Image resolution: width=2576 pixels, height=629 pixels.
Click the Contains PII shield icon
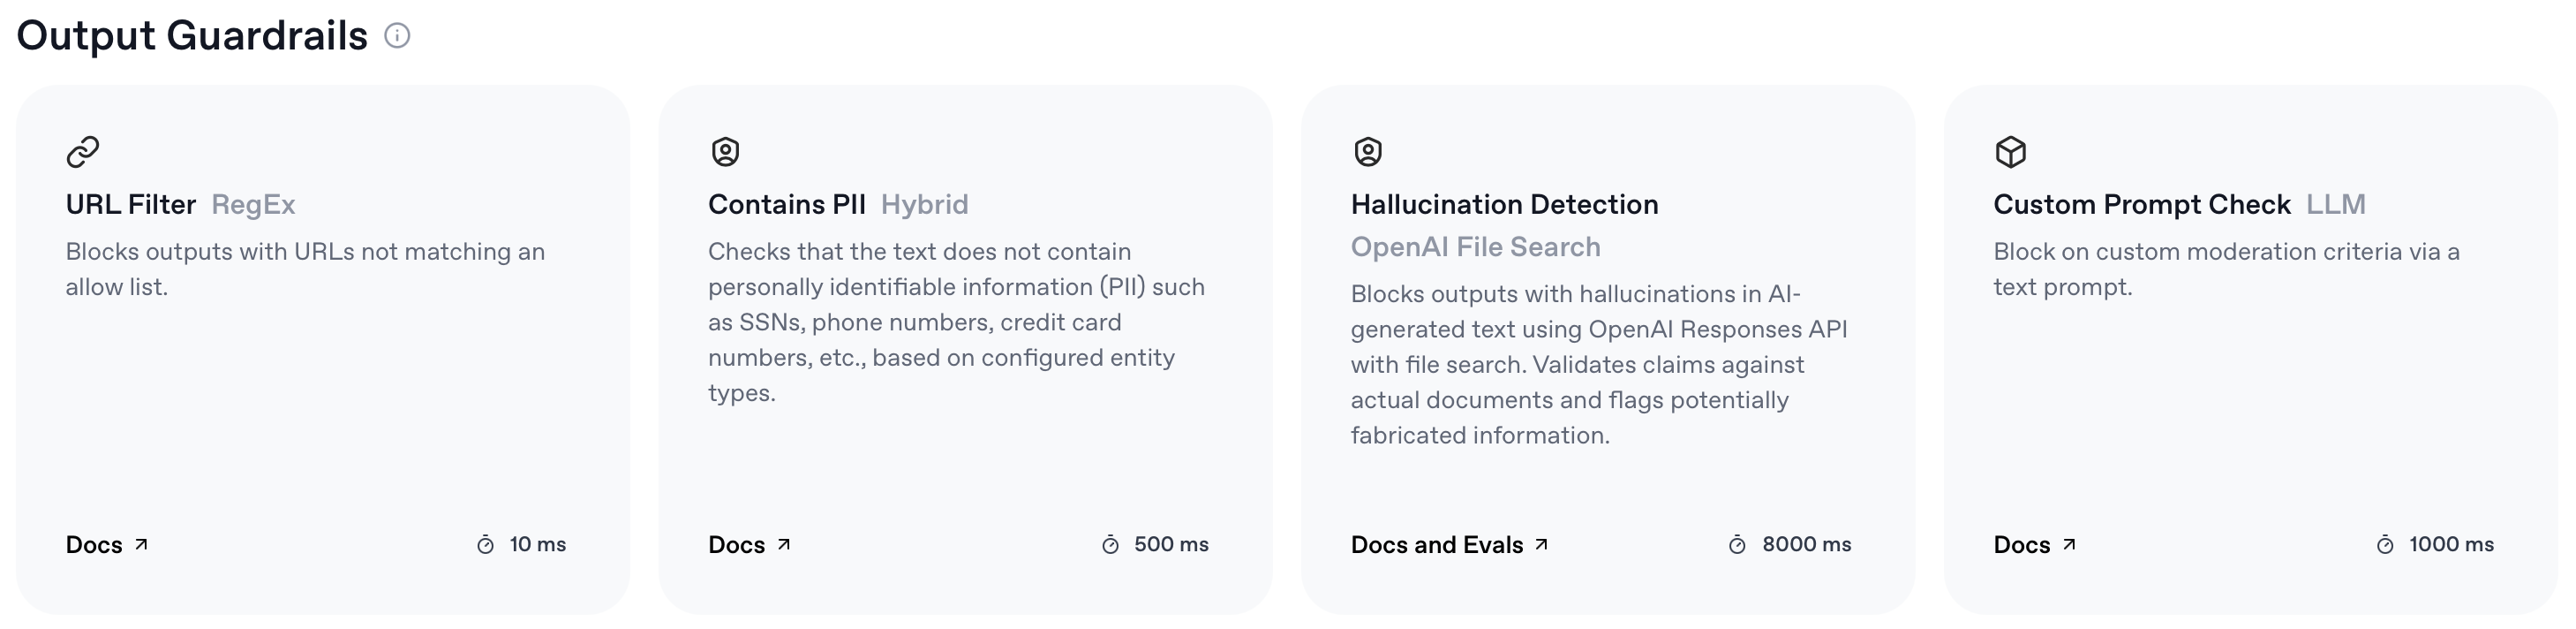pyautogui.click(x=725, y=152)
